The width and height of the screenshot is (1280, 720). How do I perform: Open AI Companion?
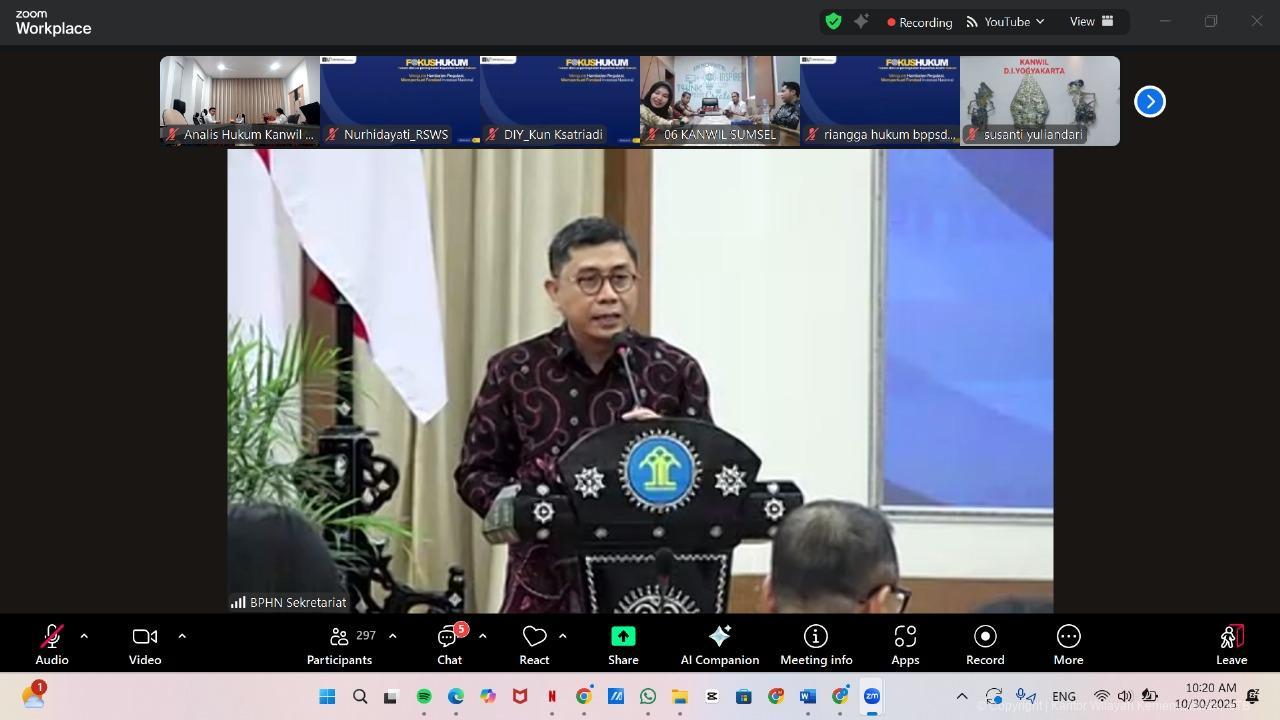719,643
